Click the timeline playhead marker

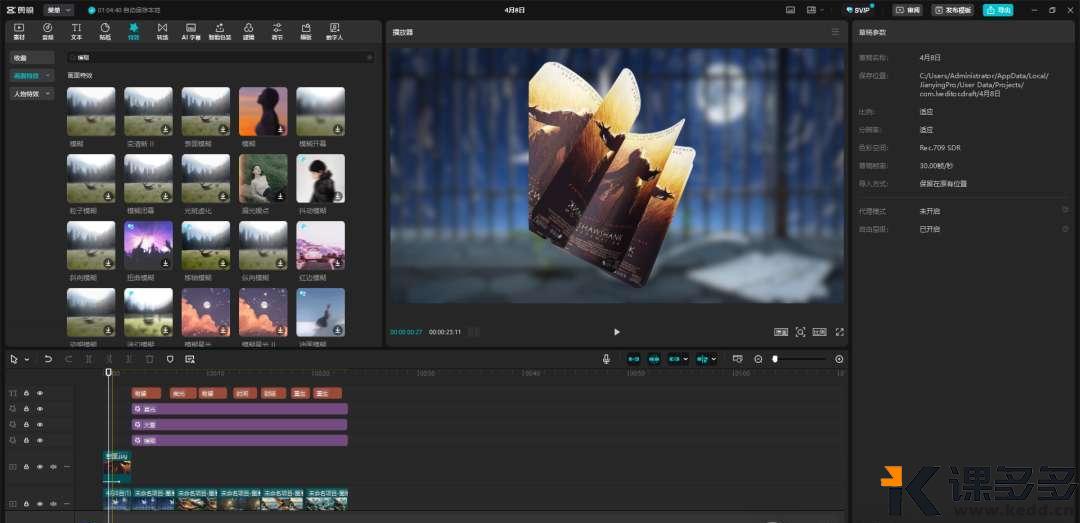tap(108, 372)
